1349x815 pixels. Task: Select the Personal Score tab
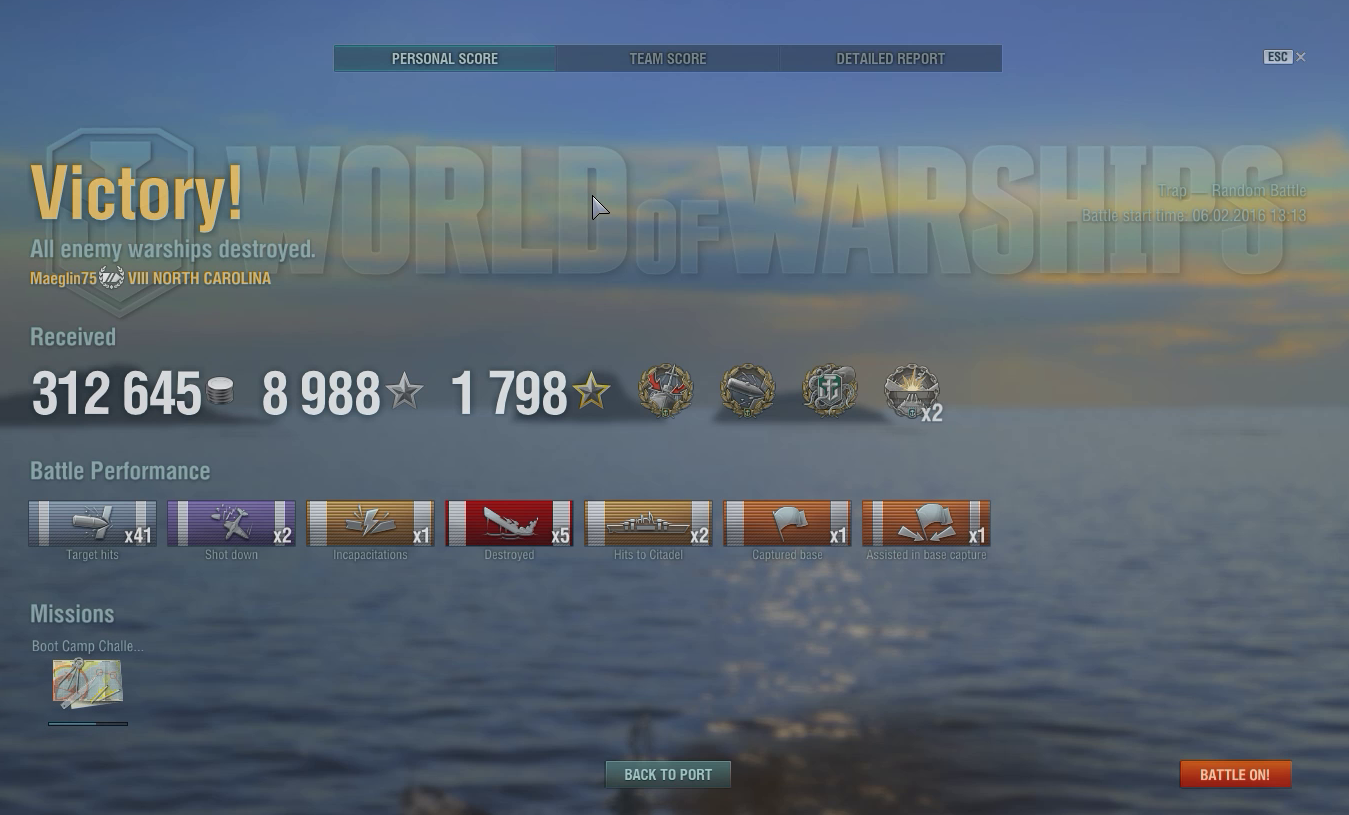point(445,59)
